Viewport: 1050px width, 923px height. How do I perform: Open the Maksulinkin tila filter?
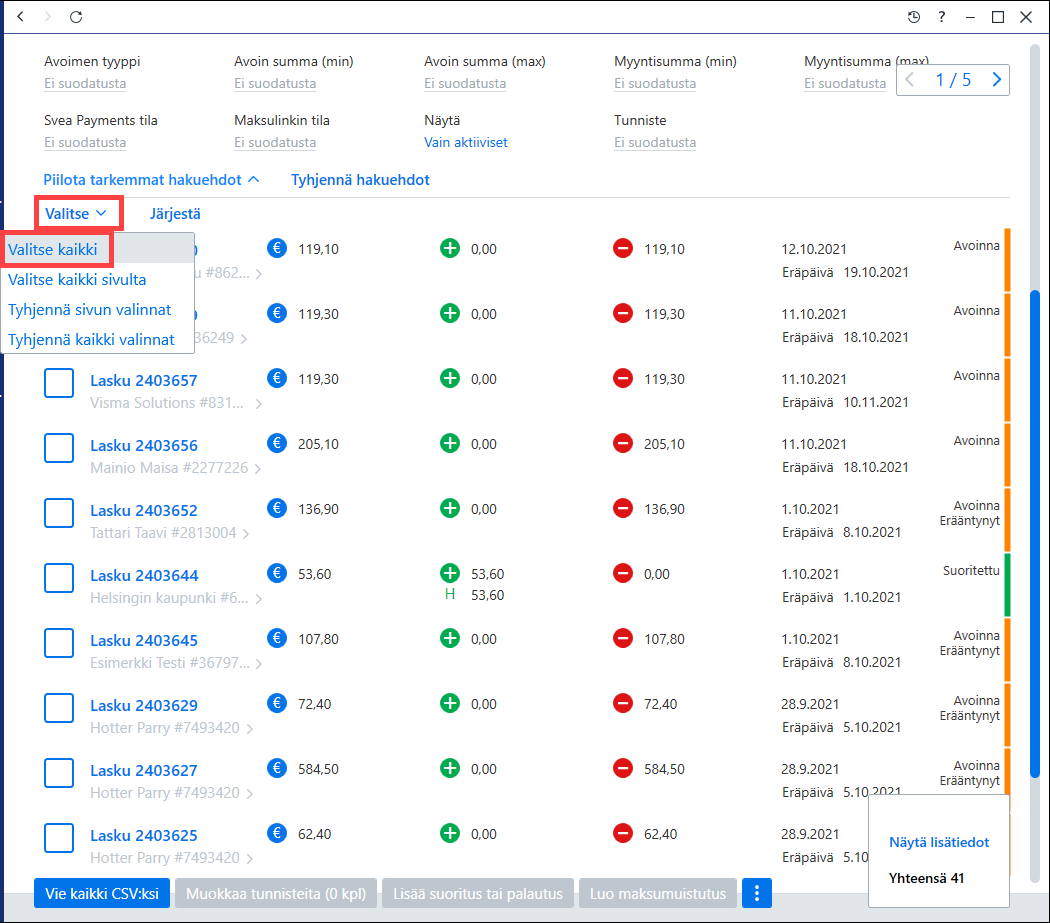[x=275, y=143]
